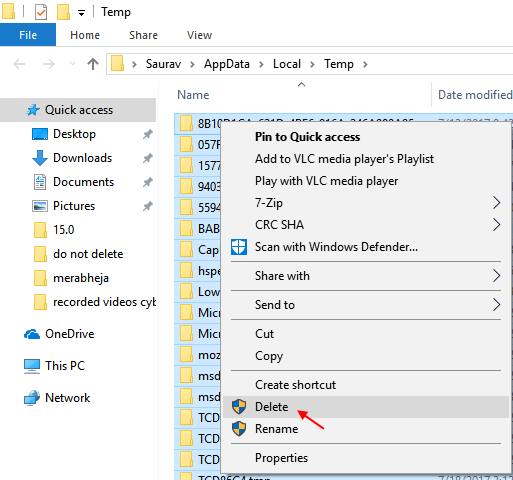
Task: Unpin Desktop using its pin icon
Action: pos(148,134)
